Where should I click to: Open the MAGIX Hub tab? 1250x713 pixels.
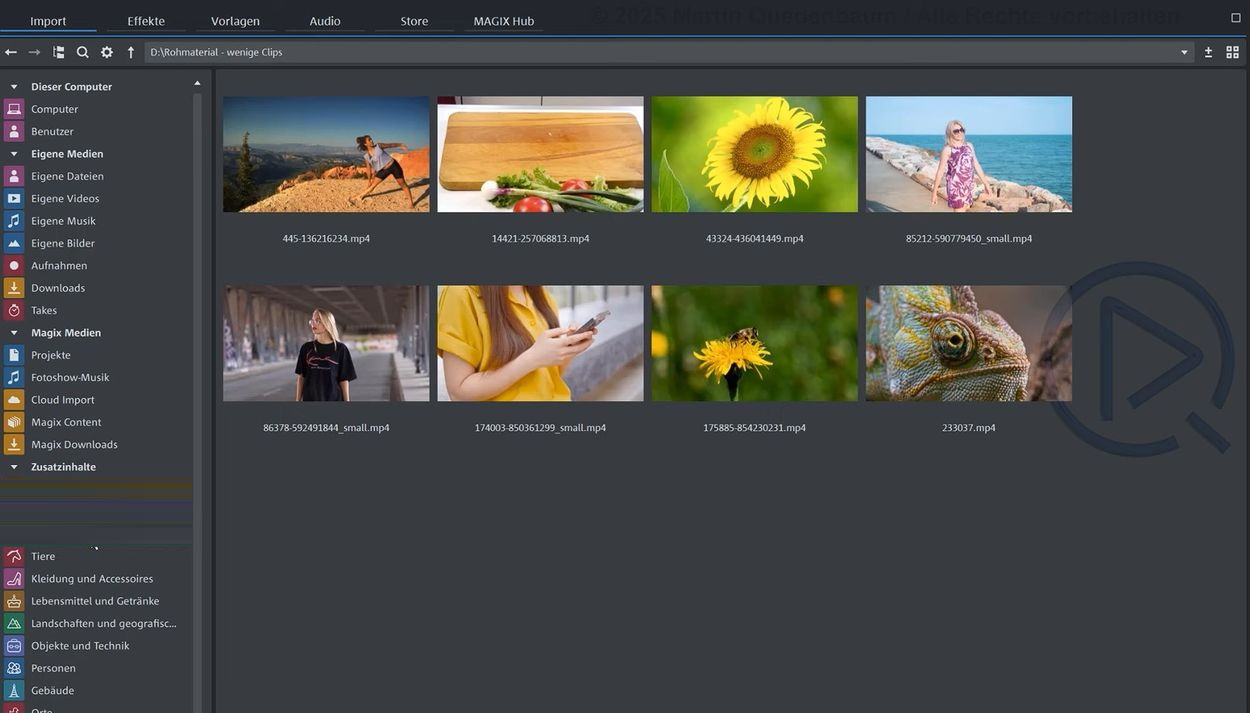(x=504, y=21)
